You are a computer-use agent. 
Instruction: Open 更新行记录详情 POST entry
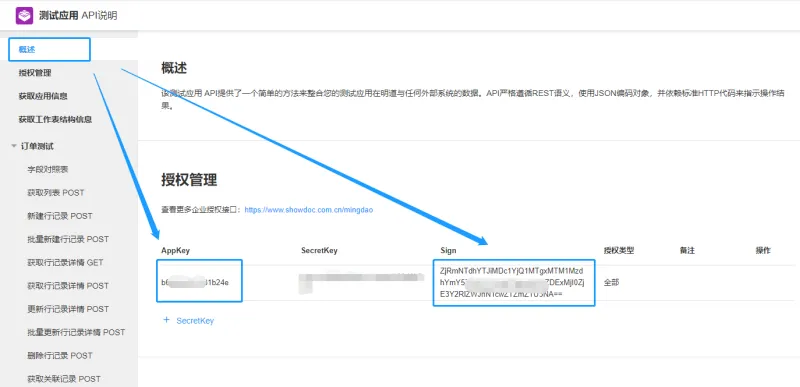68,309
